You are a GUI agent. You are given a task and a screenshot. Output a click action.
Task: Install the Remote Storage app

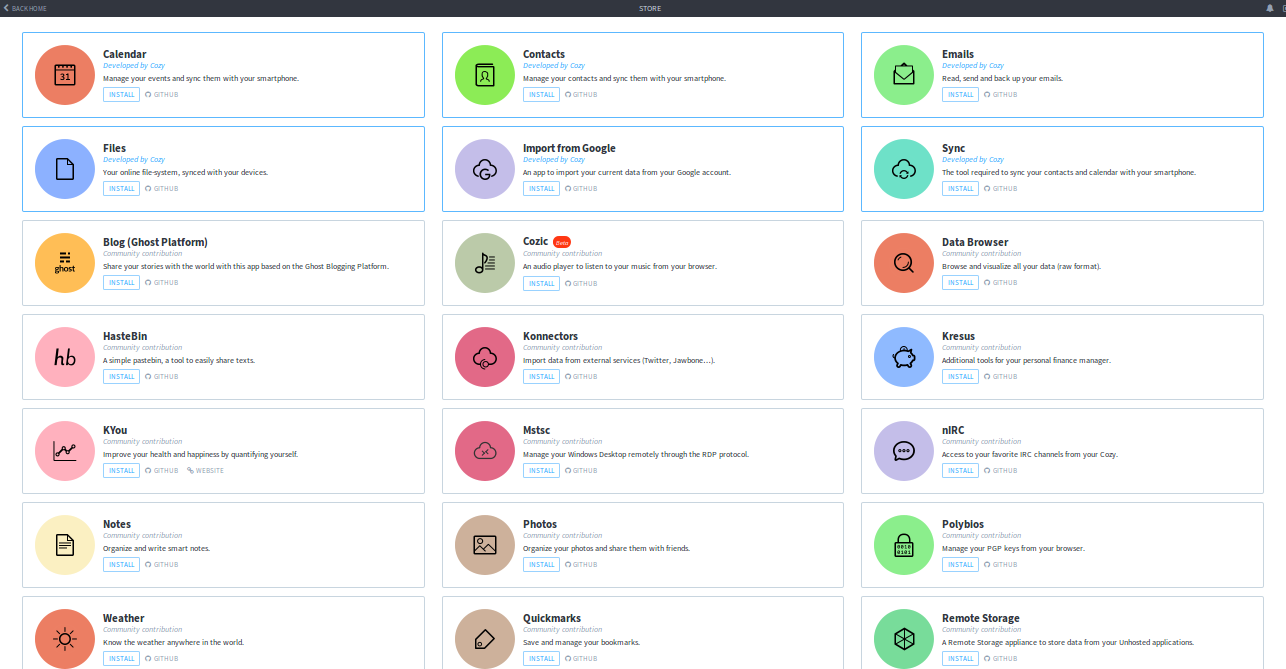(961, 659)
